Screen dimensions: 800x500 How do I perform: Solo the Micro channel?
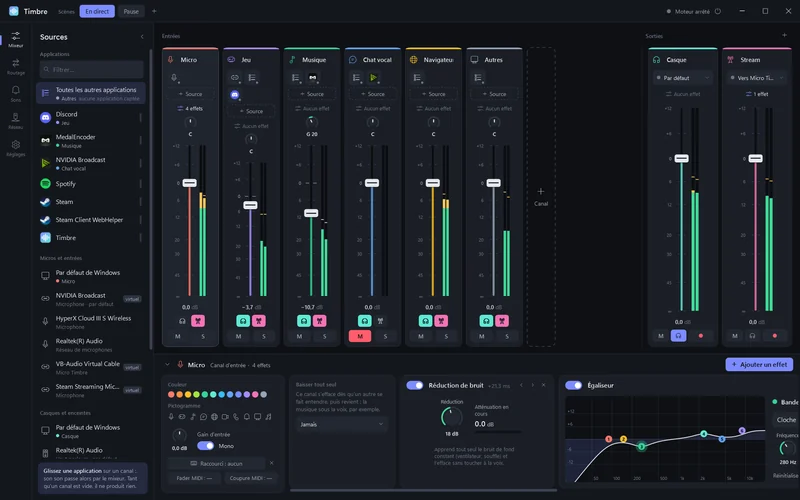pyautogui.click(x=203, y=336)
